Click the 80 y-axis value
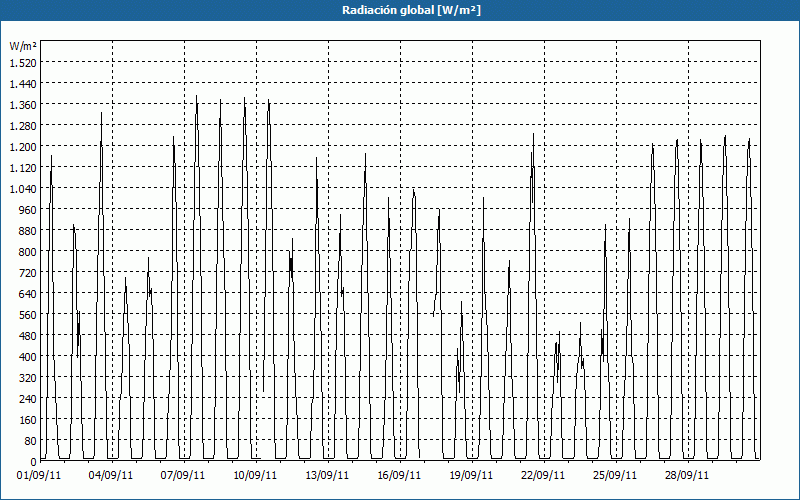 pyautogui.click(x=30, y=441)
